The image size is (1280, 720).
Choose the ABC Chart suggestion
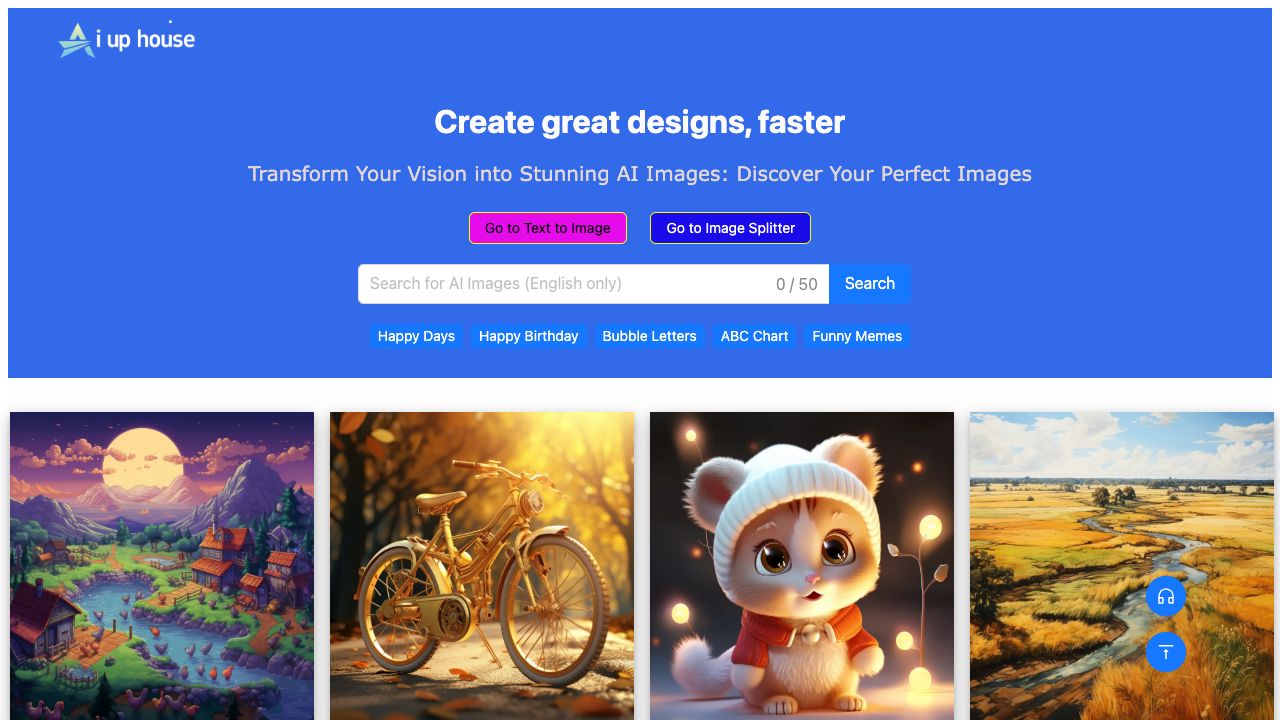pos(754,336)
